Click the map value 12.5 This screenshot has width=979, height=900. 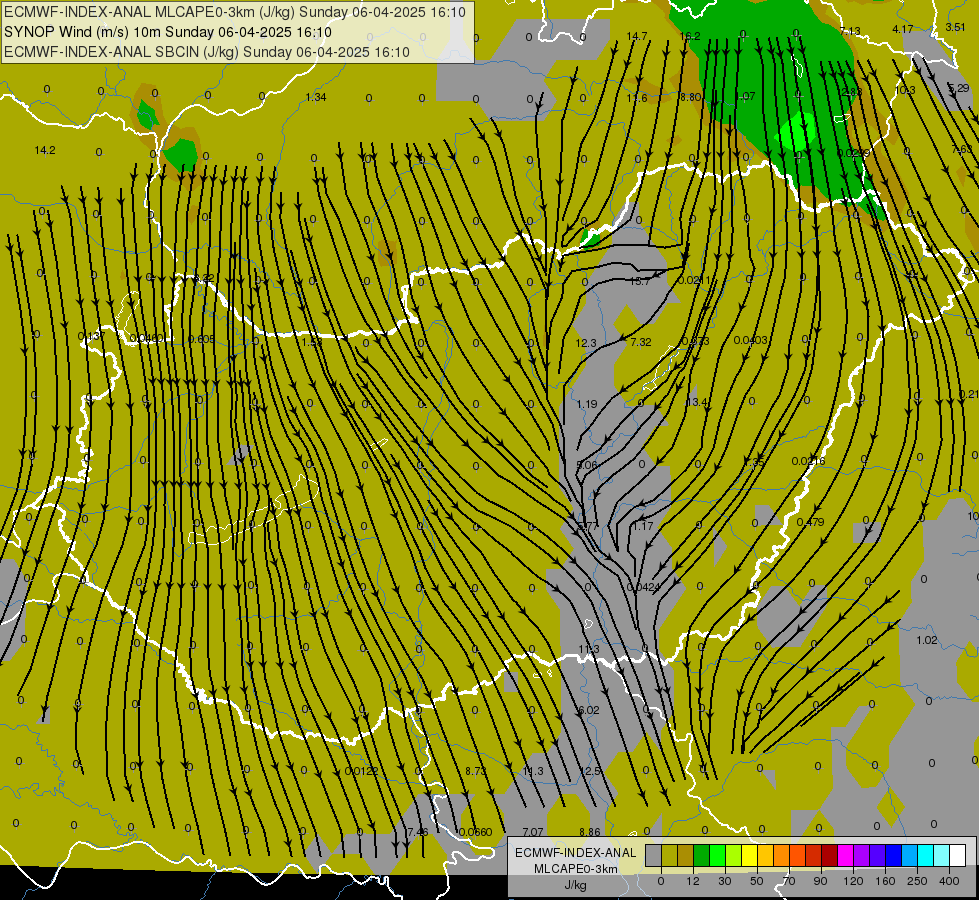click(x=590, y=771)
